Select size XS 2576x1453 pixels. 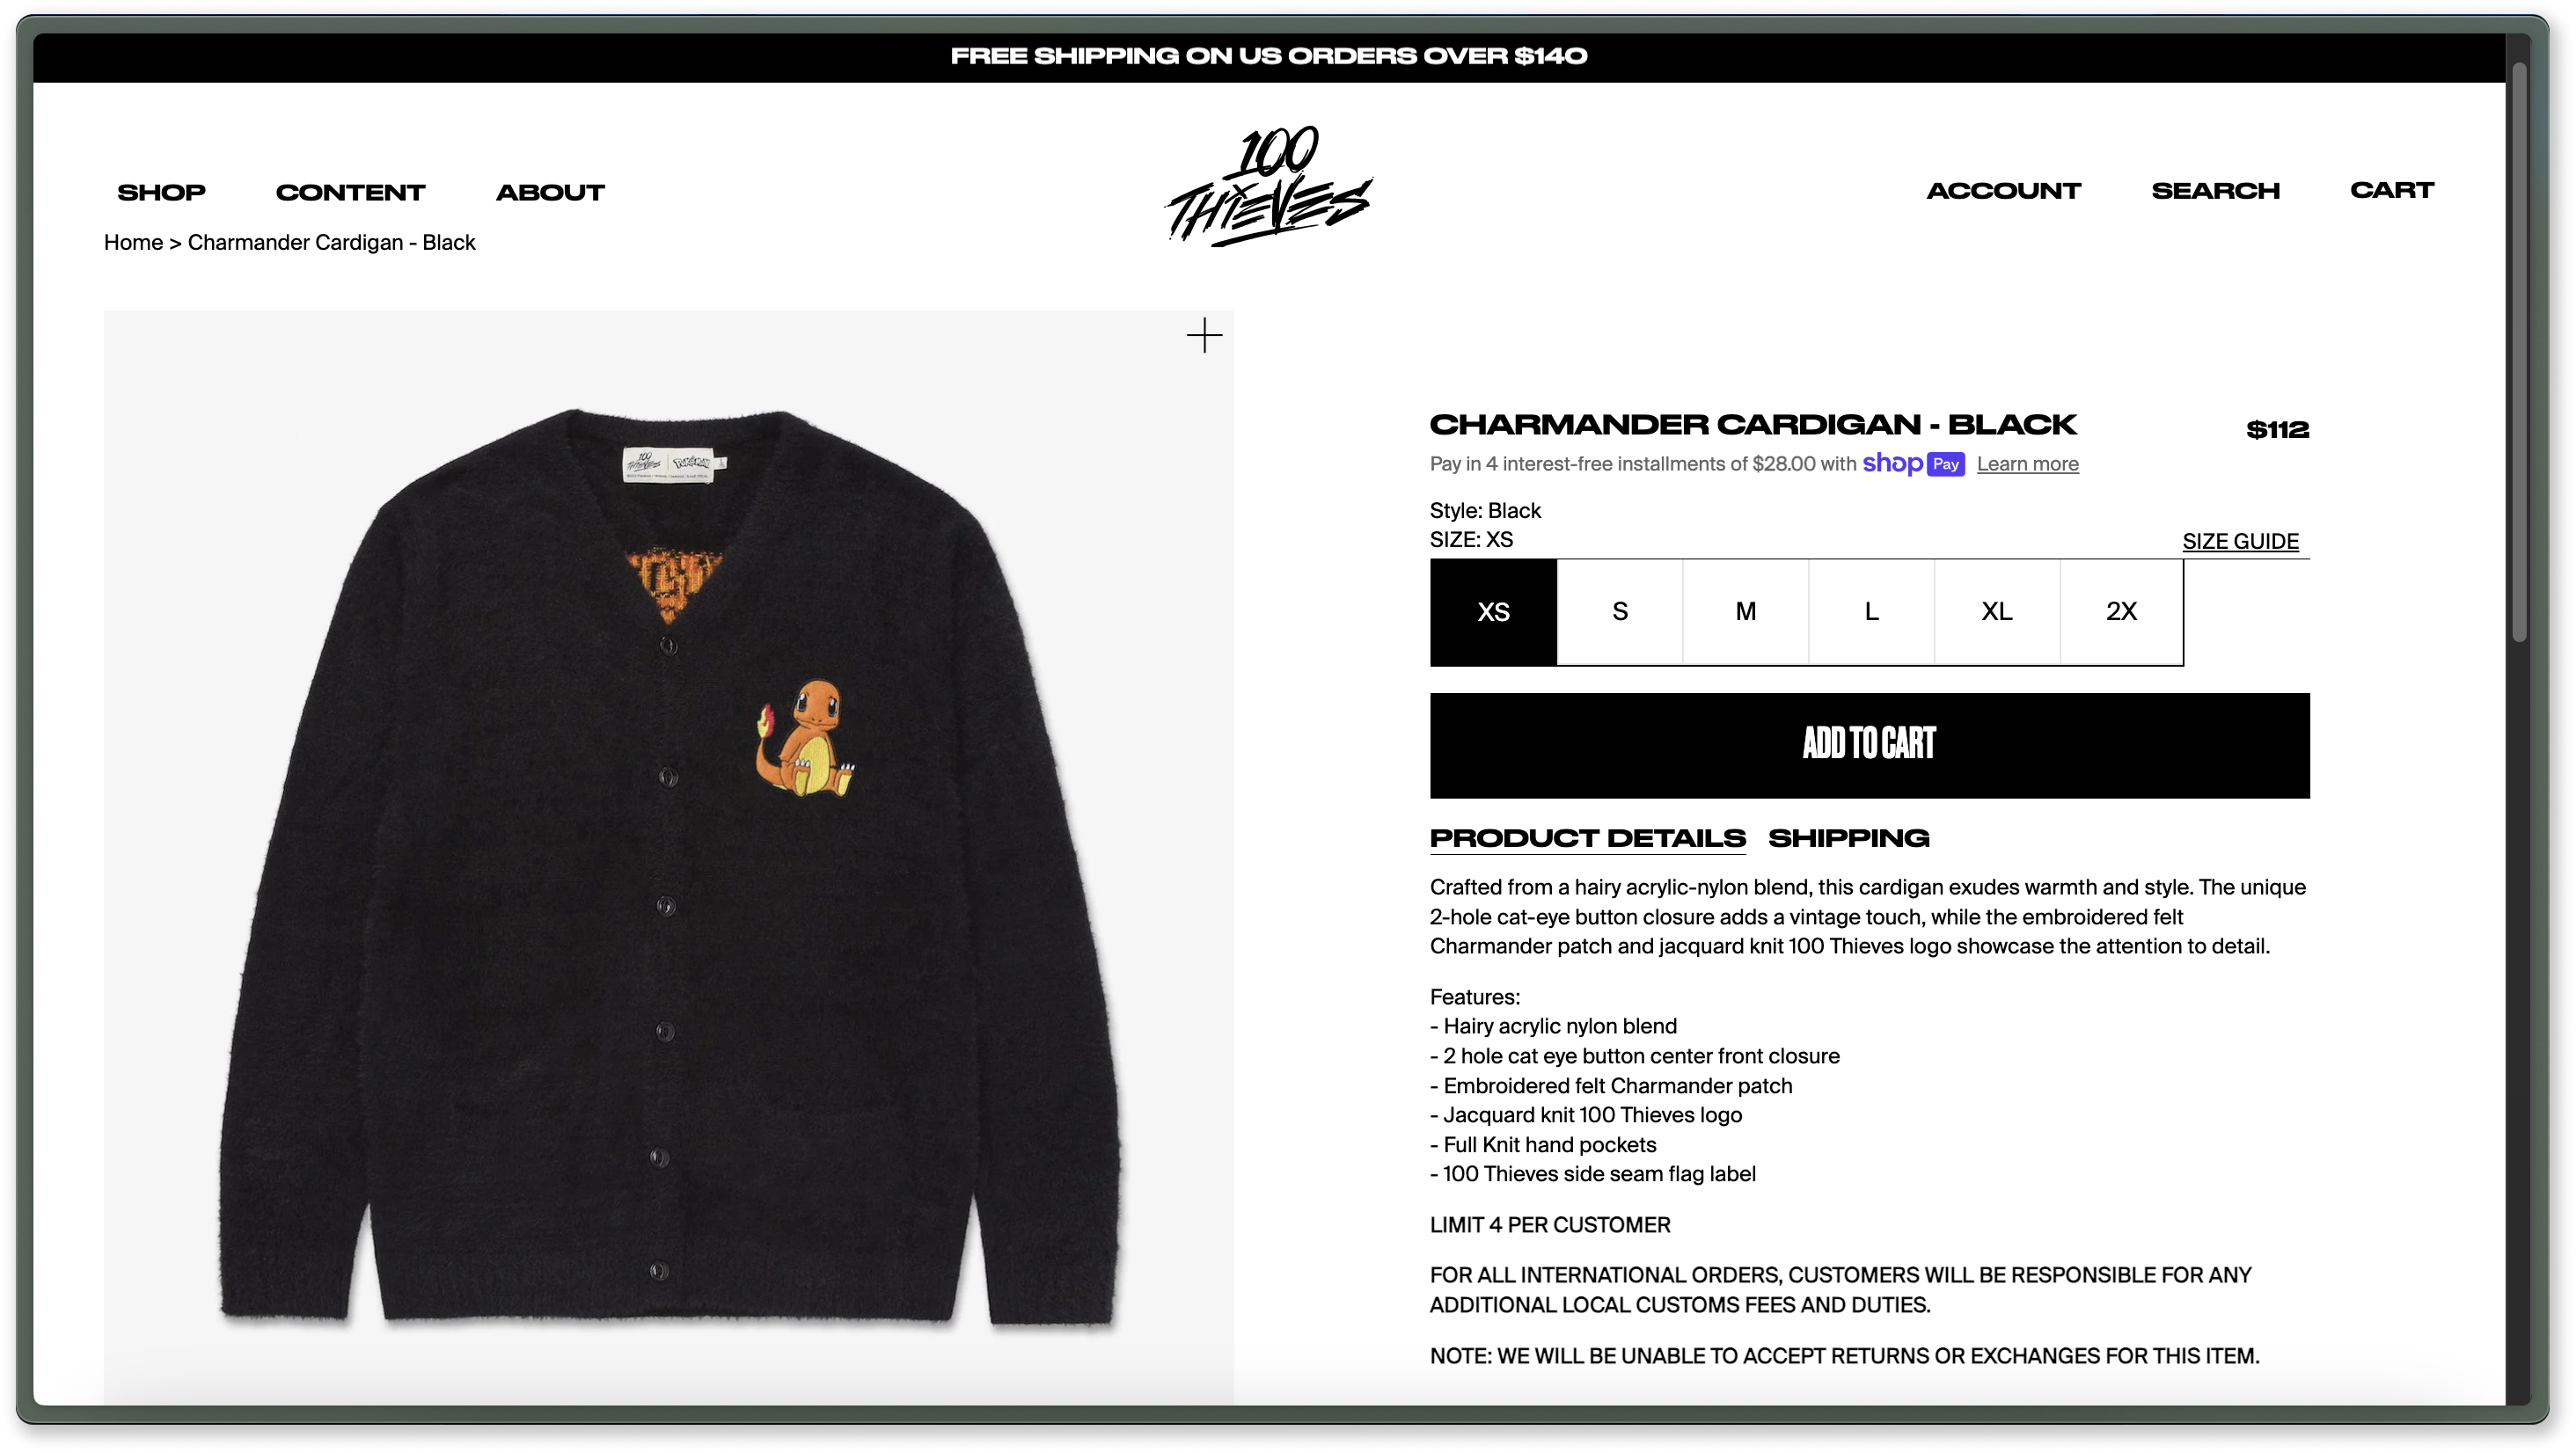coord(1493,612)
